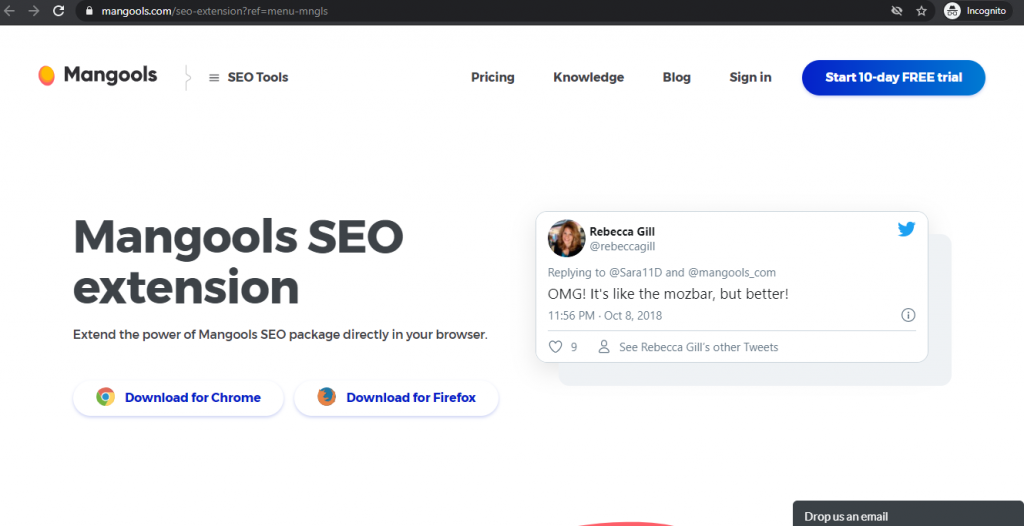Click the Chrome logo icon
Viewport: 1024px width, 526px height.
pos(105,397)
